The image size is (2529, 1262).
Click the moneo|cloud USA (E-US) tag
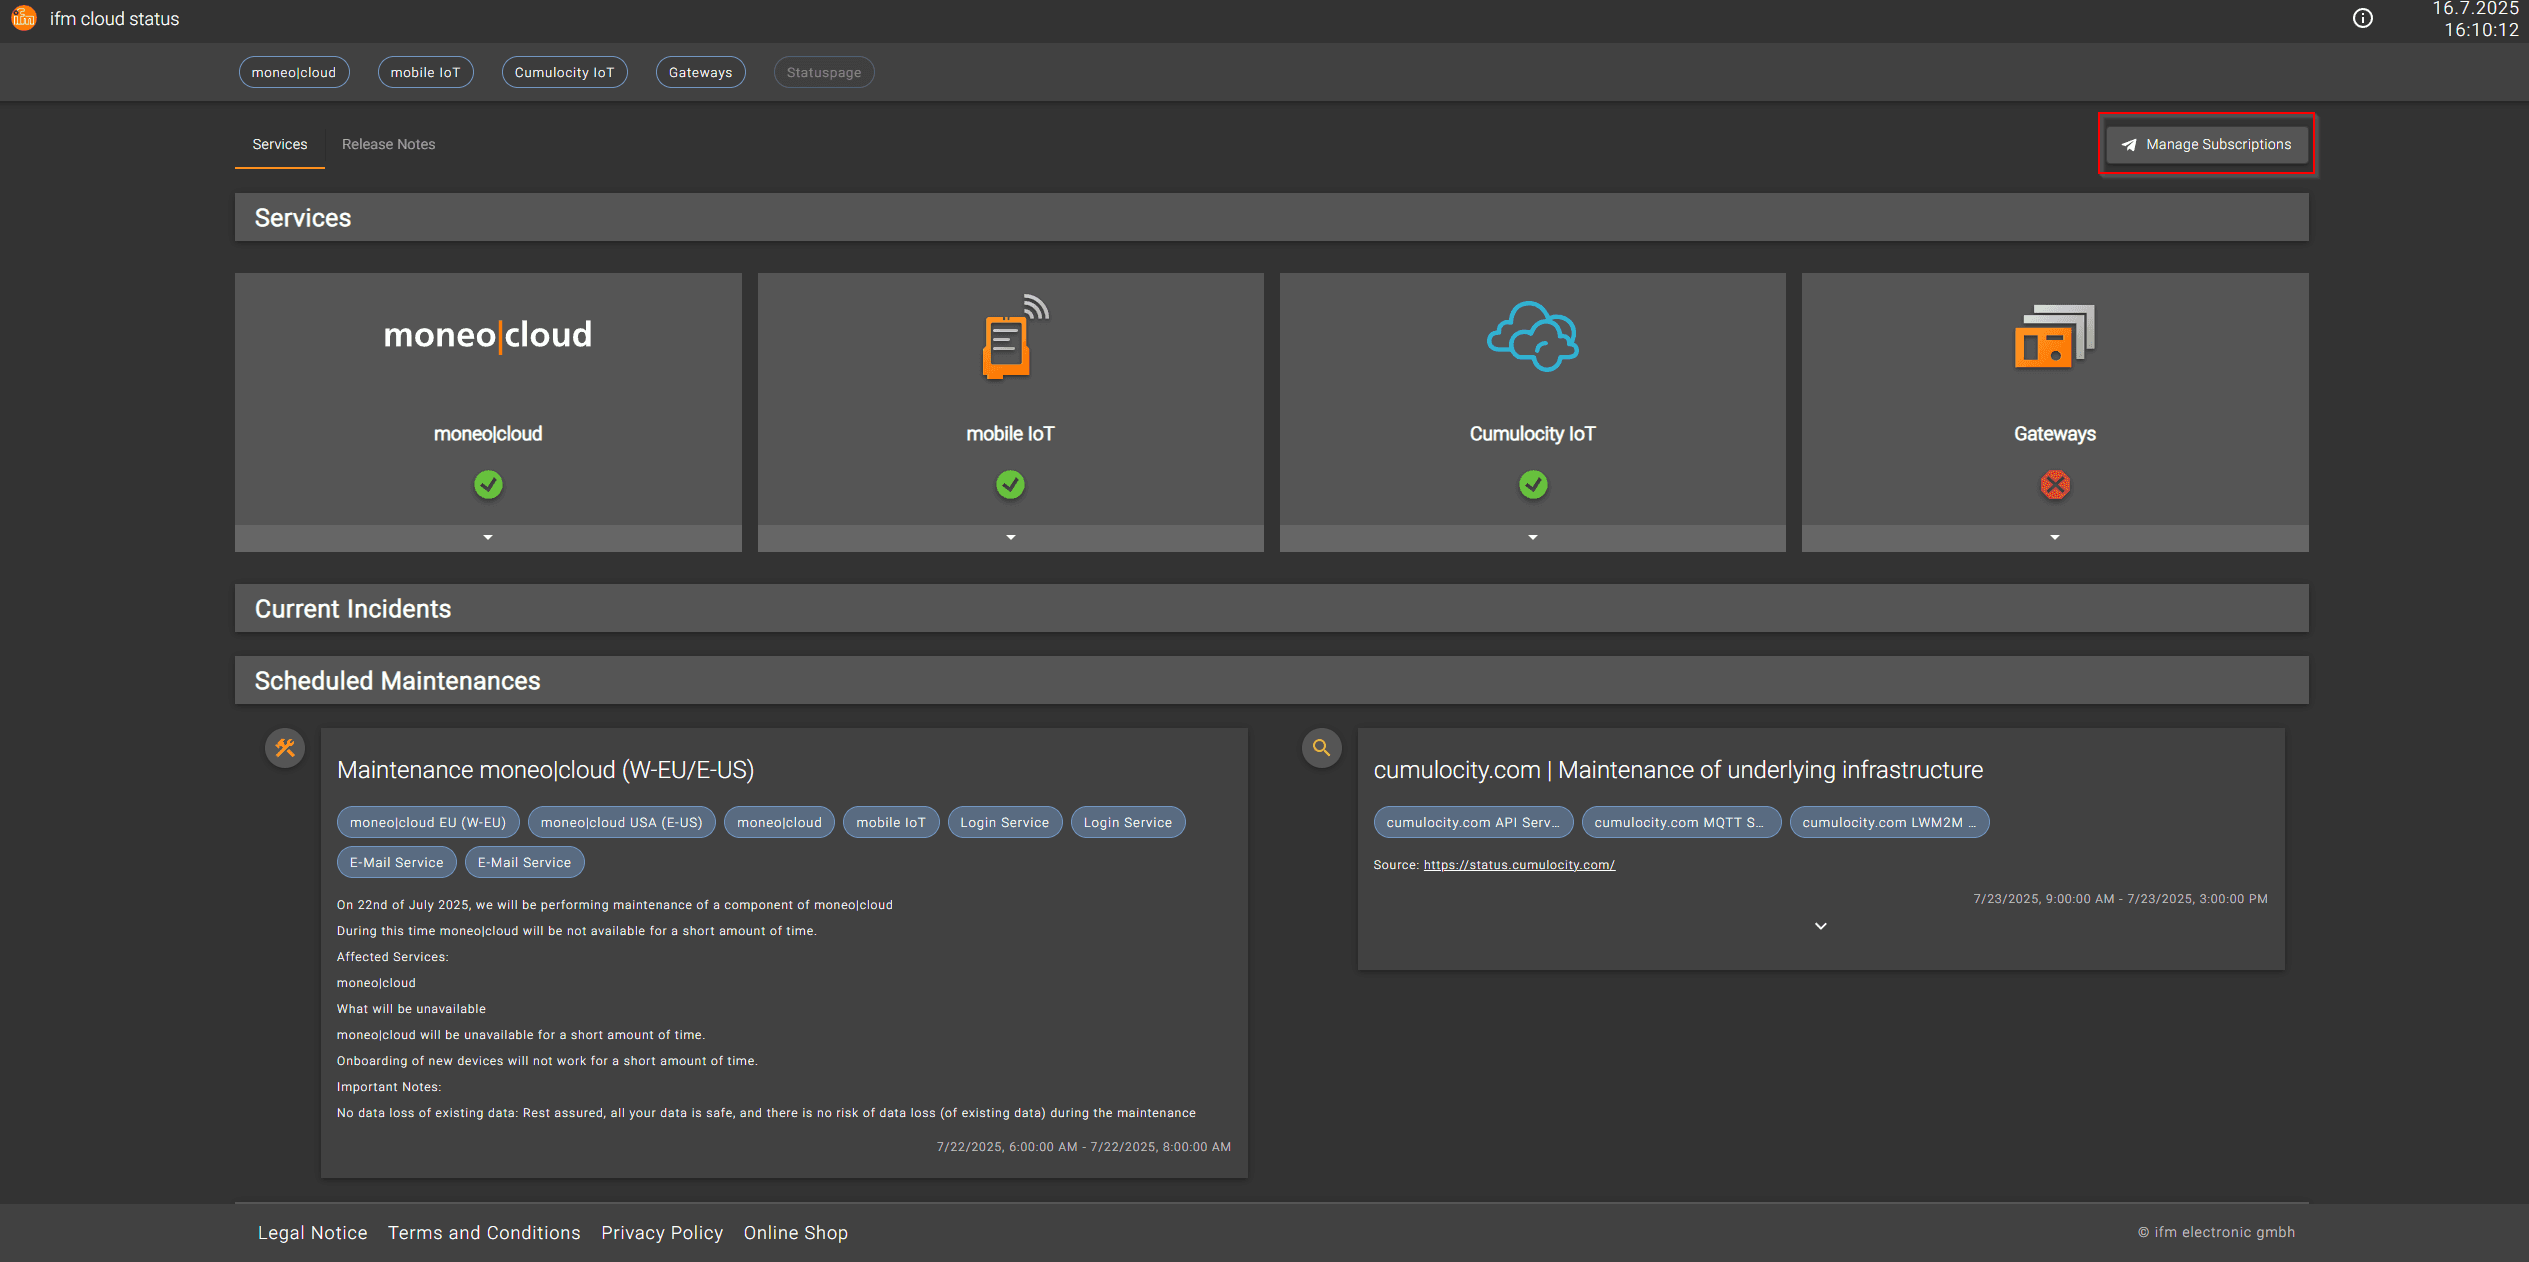click(622, 822)
